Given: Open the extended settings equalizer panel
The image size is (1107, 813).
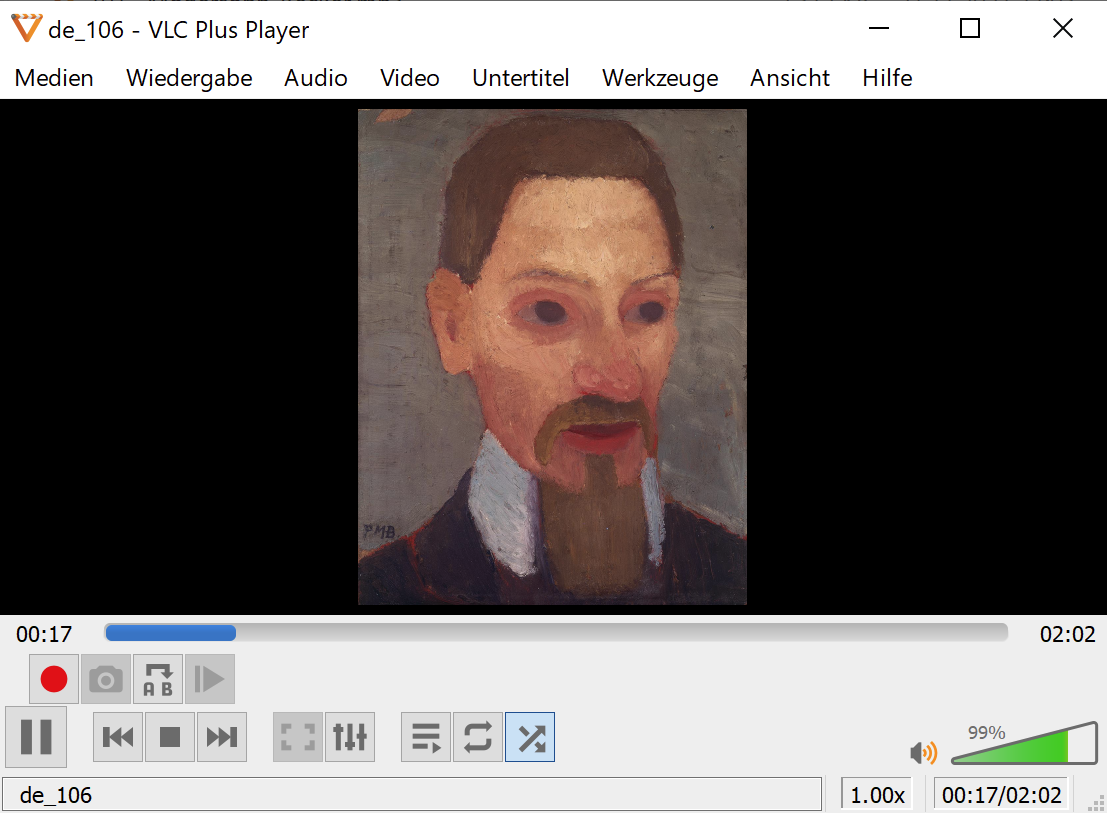Looking at the screenshot, I should click(x=350, y=738).
